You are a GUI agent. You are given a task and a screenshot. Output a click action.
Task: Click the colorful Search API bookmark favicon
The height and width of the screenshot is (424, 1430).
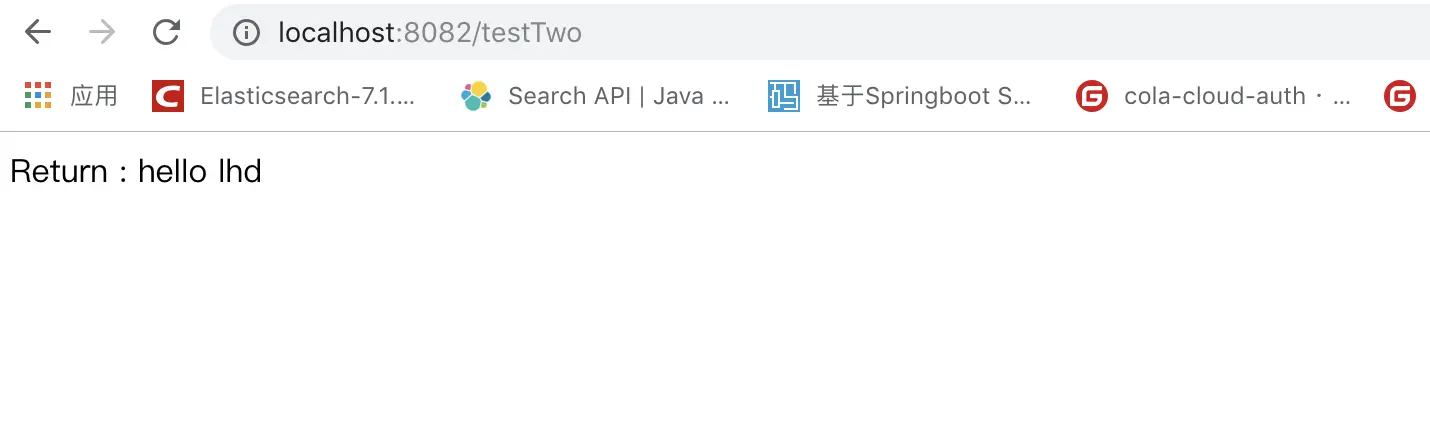coord(476,96)
